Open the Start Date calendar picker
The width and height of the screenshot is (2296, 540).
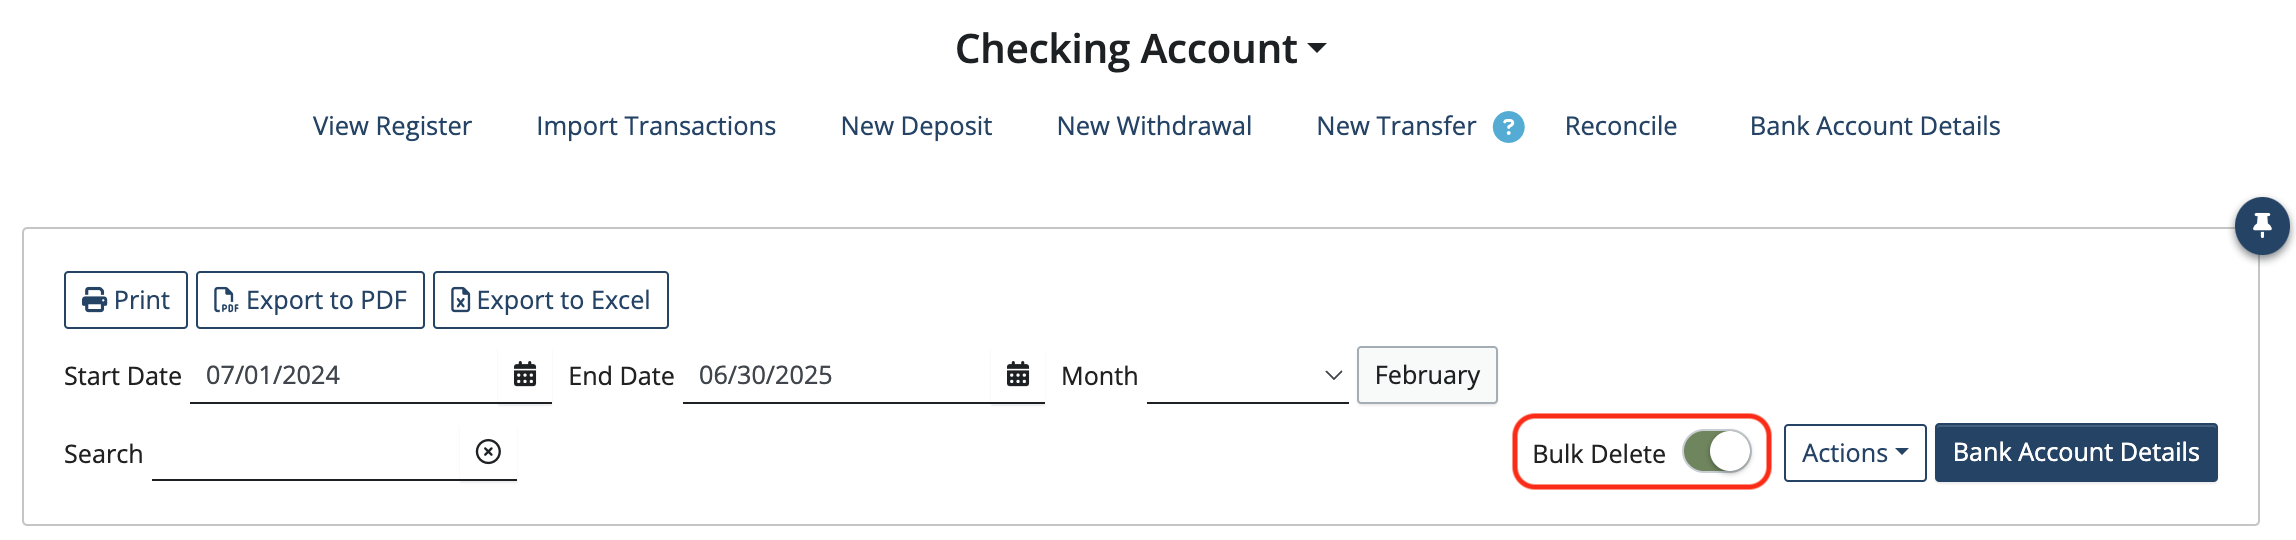click(x=525, y=375)
